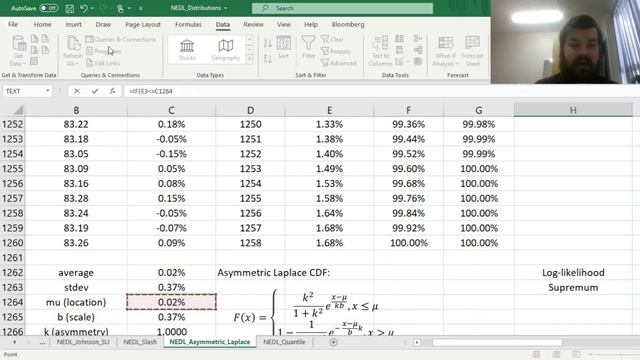Viewport: 640px width, 360px height.
Task: Click the Select All corner triangle
Action: click(18, 110)
